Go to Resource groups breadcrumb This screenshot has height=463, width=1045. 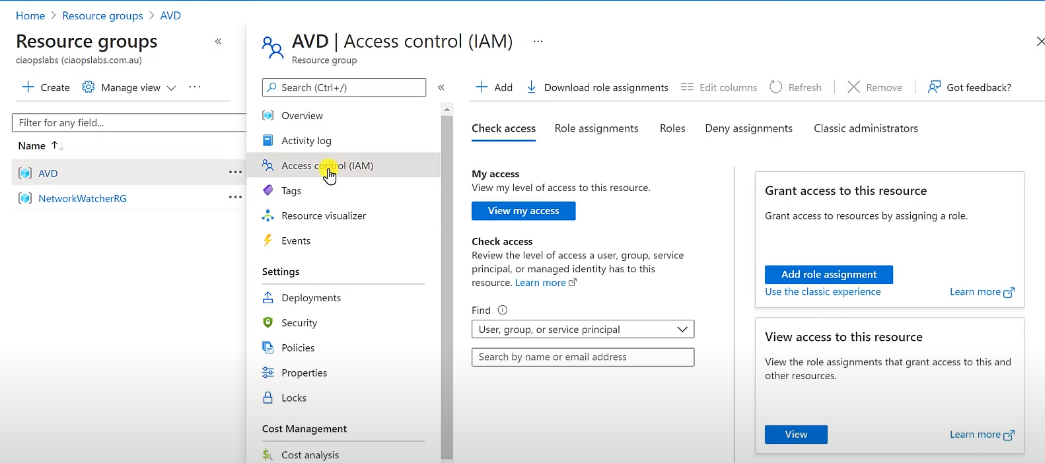click(103, 15)
